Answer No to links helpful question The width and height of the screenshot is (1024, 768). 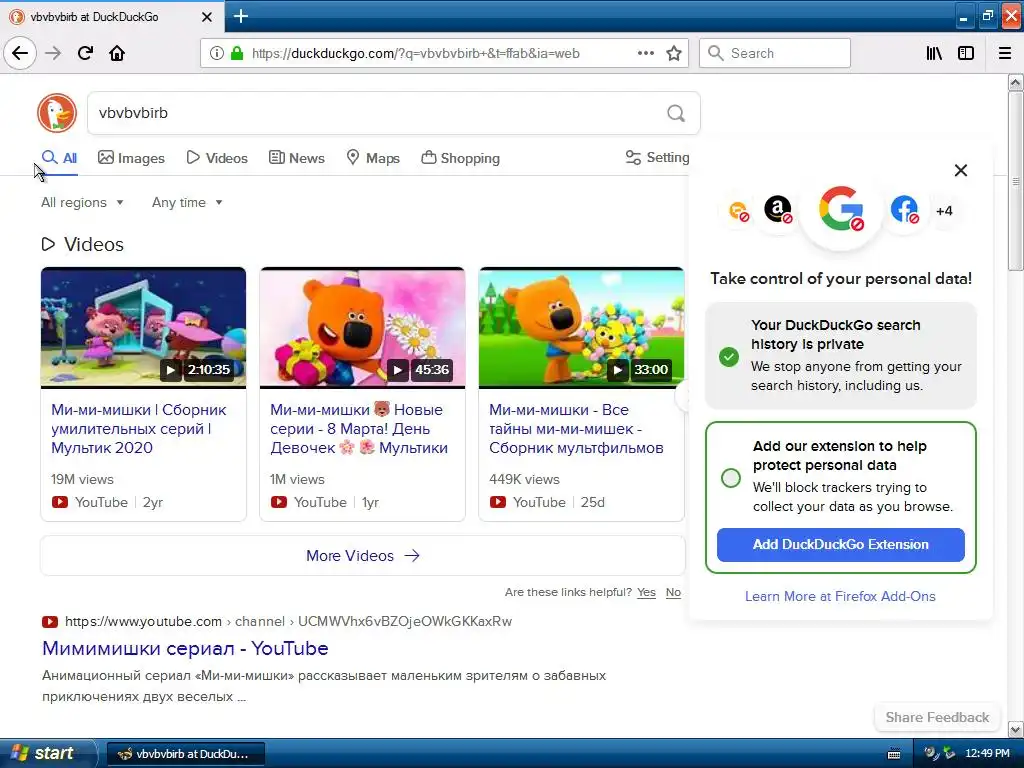(x=673, y=592)
